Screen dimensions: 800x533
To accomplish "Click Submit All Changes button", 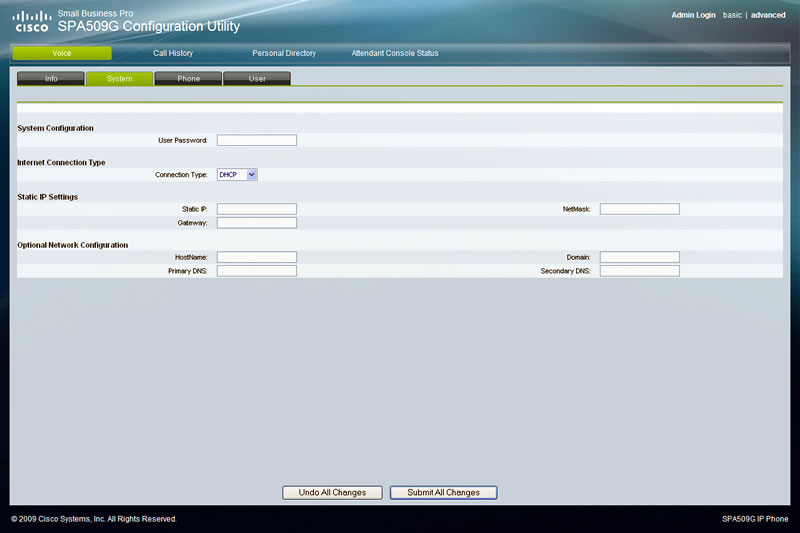I will (x=443, y=493).
